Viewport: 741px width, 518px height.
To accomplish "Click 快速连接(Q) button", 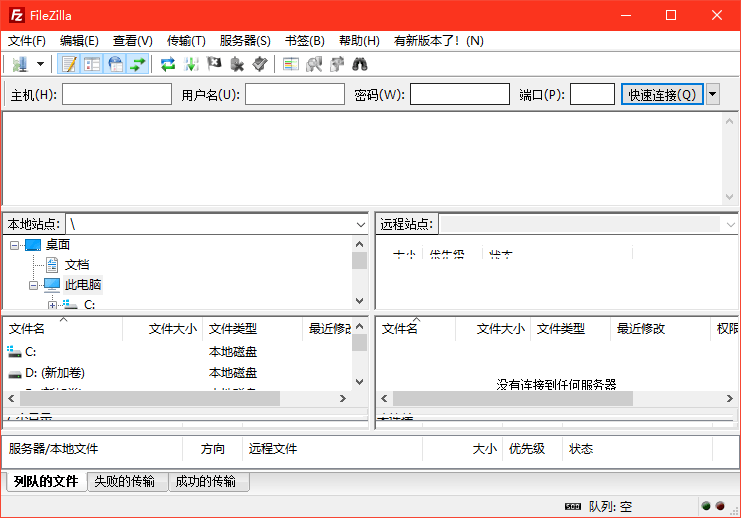I will [x=662, y=95].
